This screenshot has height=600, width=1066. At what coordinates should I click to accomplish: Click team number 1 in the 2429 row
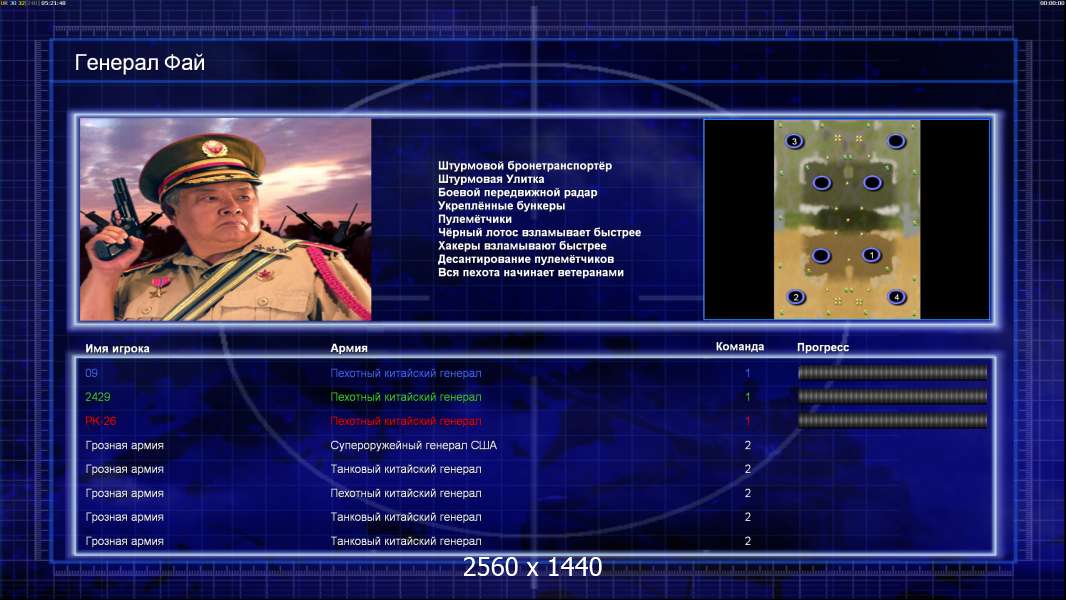pos(747,397)
